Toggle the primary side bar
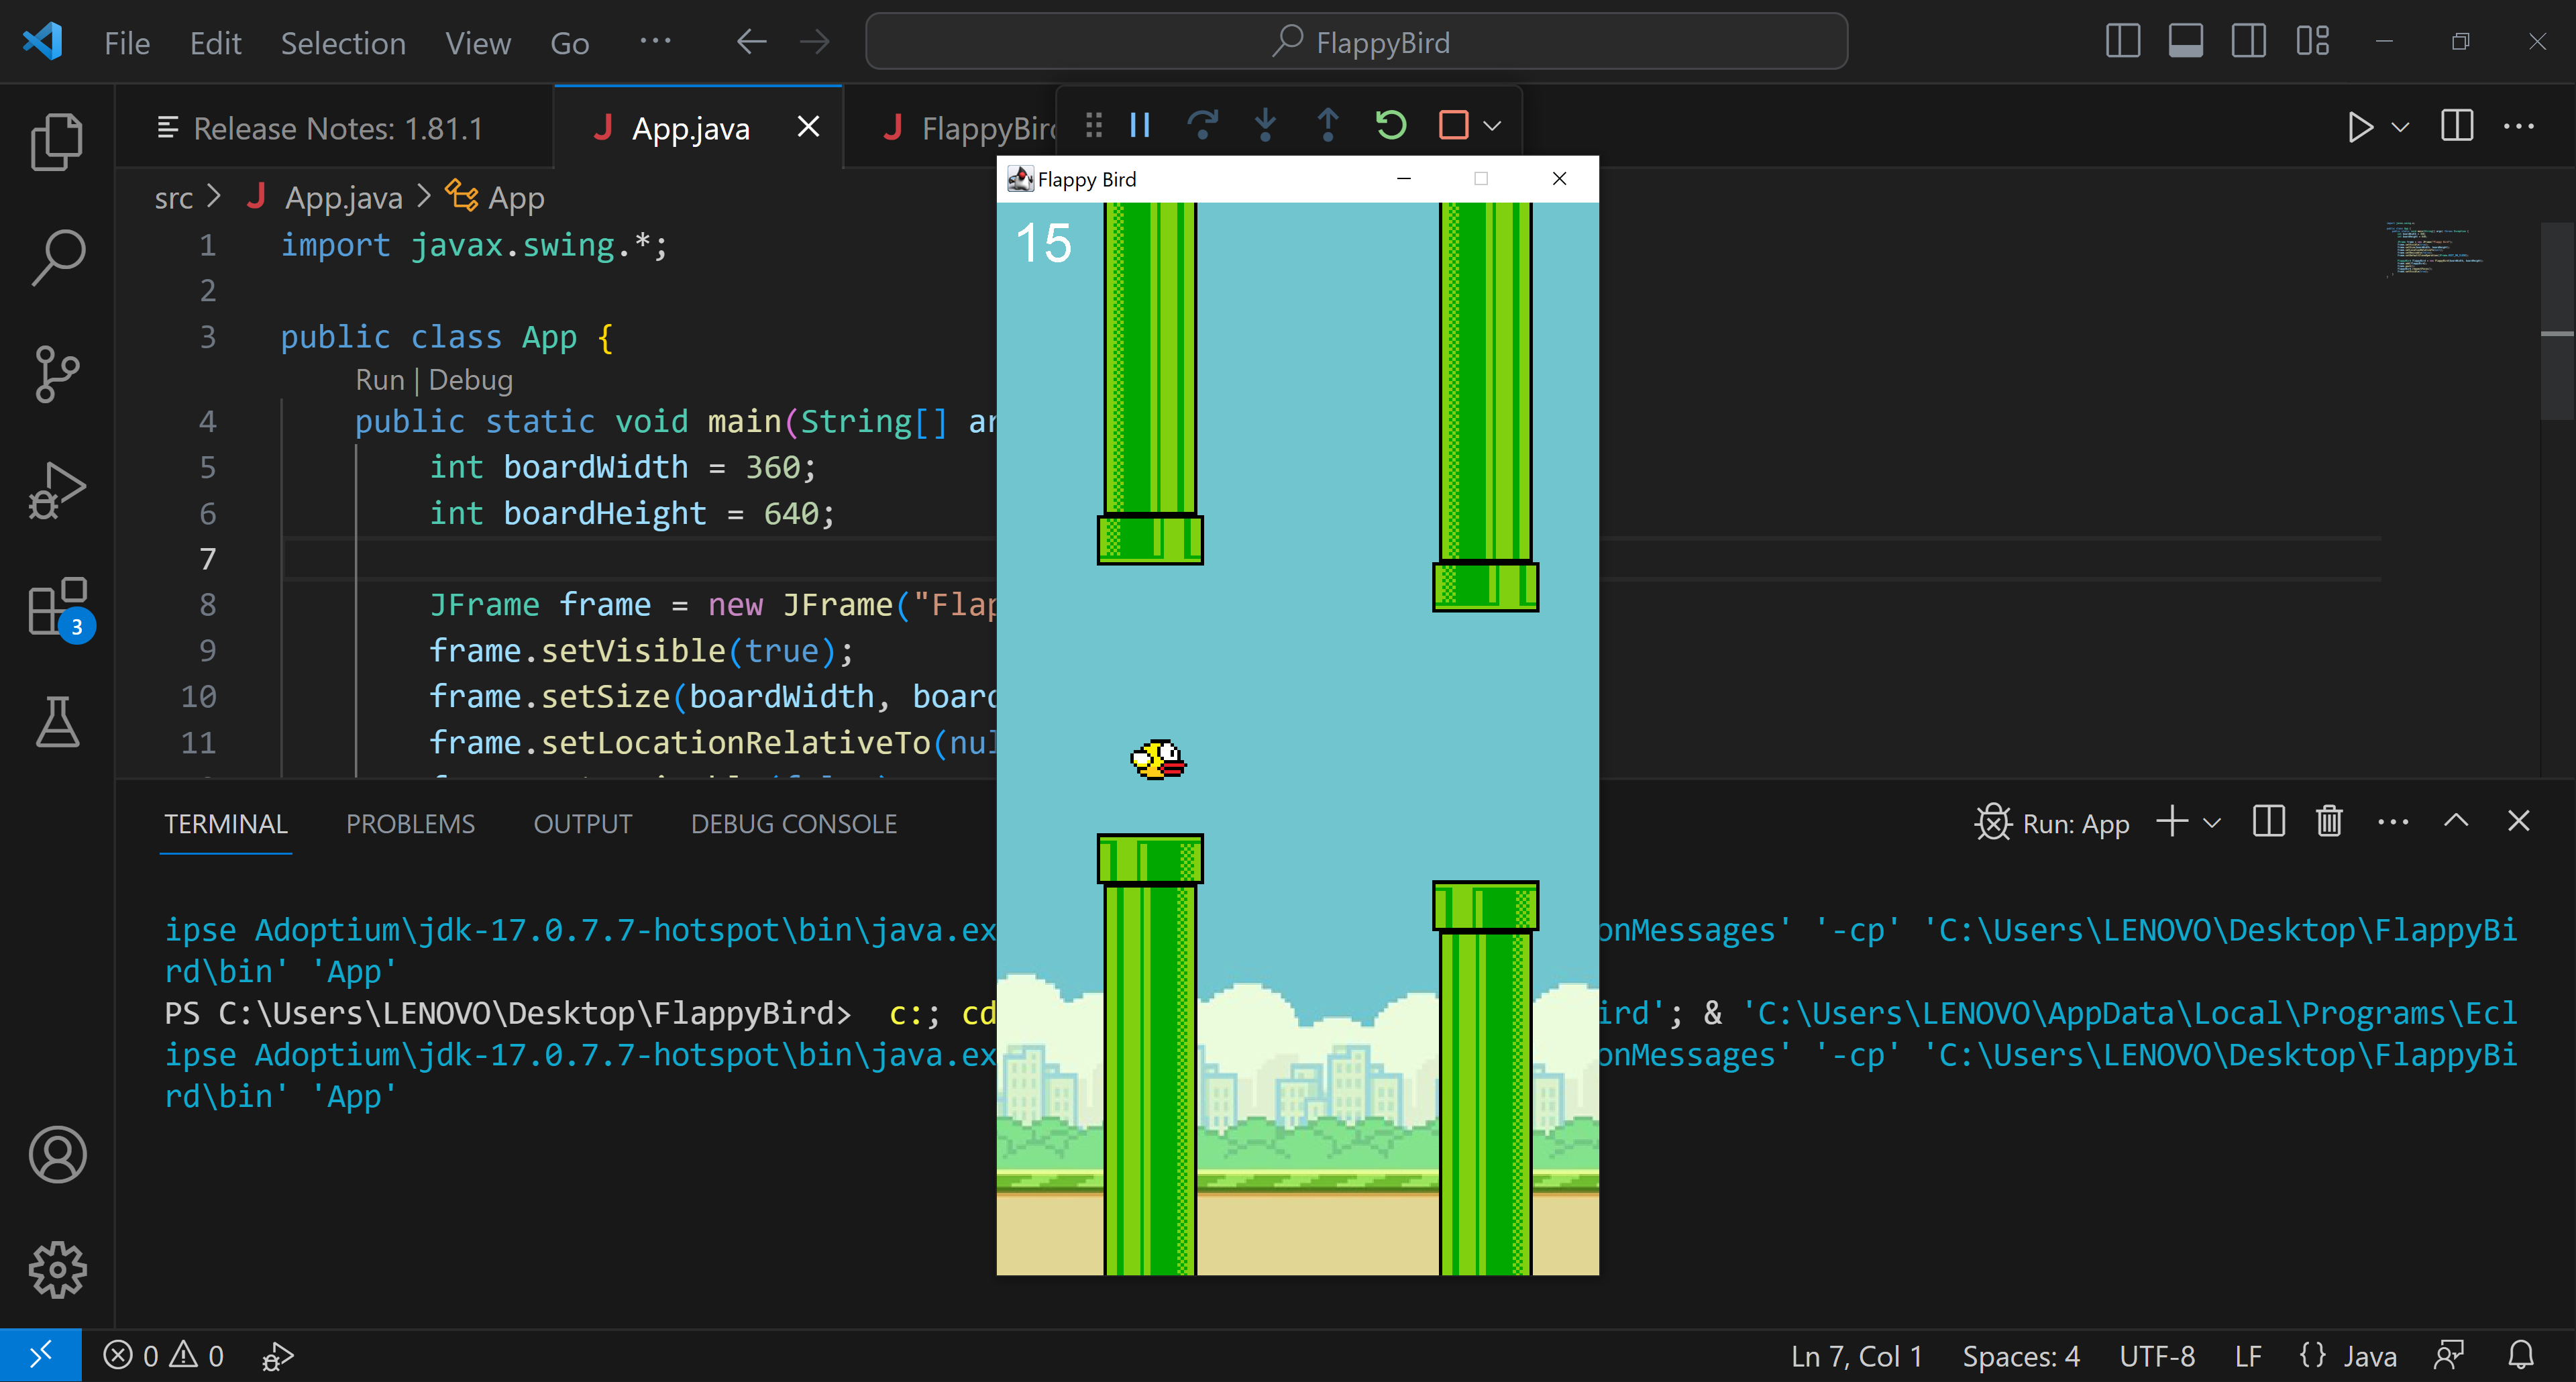2576x1382 pixels. pyautogui.click(x=2122, y=41)
